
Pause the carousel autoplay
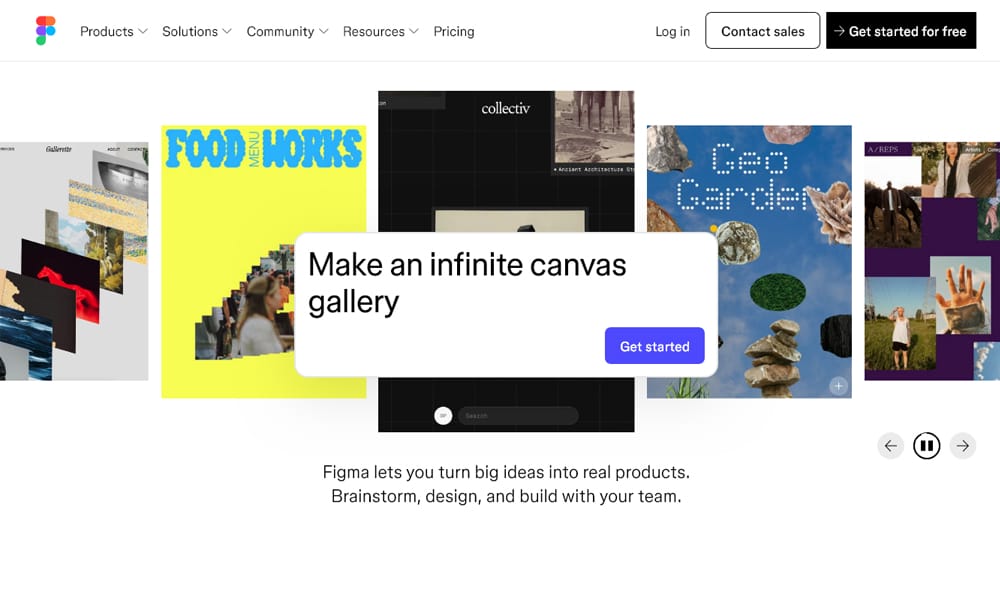[x=926, y=446]
